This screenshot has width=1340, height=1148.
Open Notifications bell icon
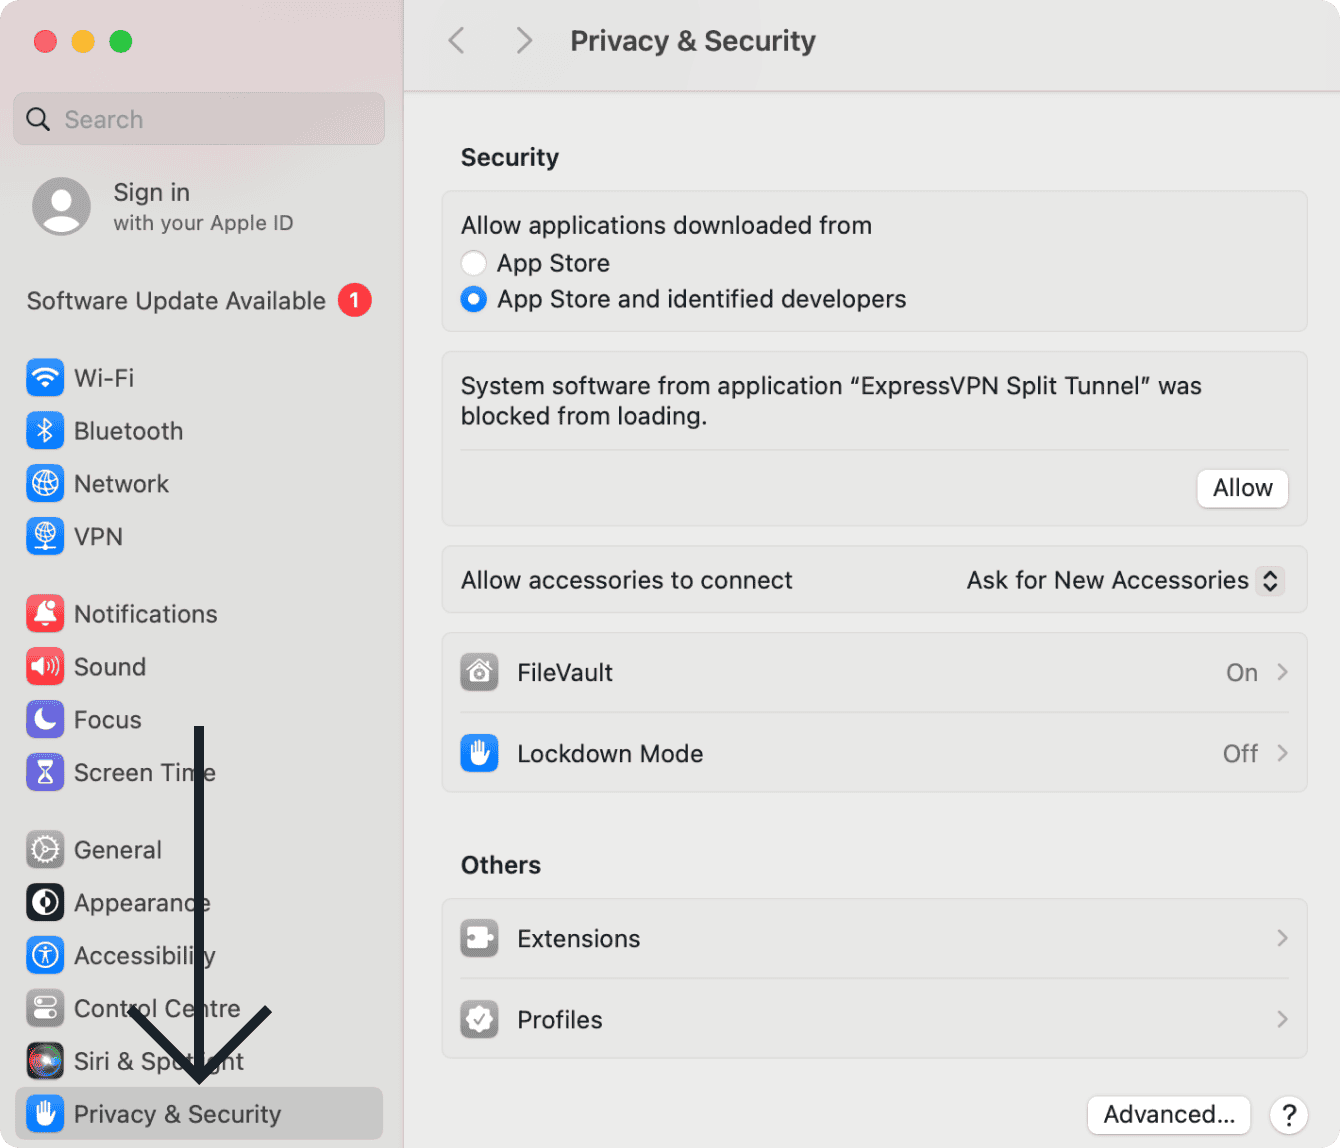(45, 614)
